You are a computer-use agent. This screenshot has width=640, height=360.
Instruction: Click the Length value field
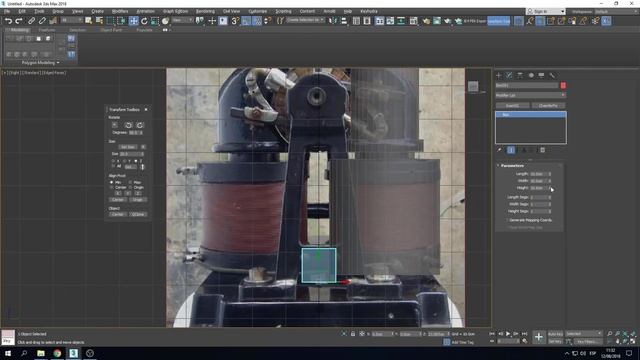[539, 174]
